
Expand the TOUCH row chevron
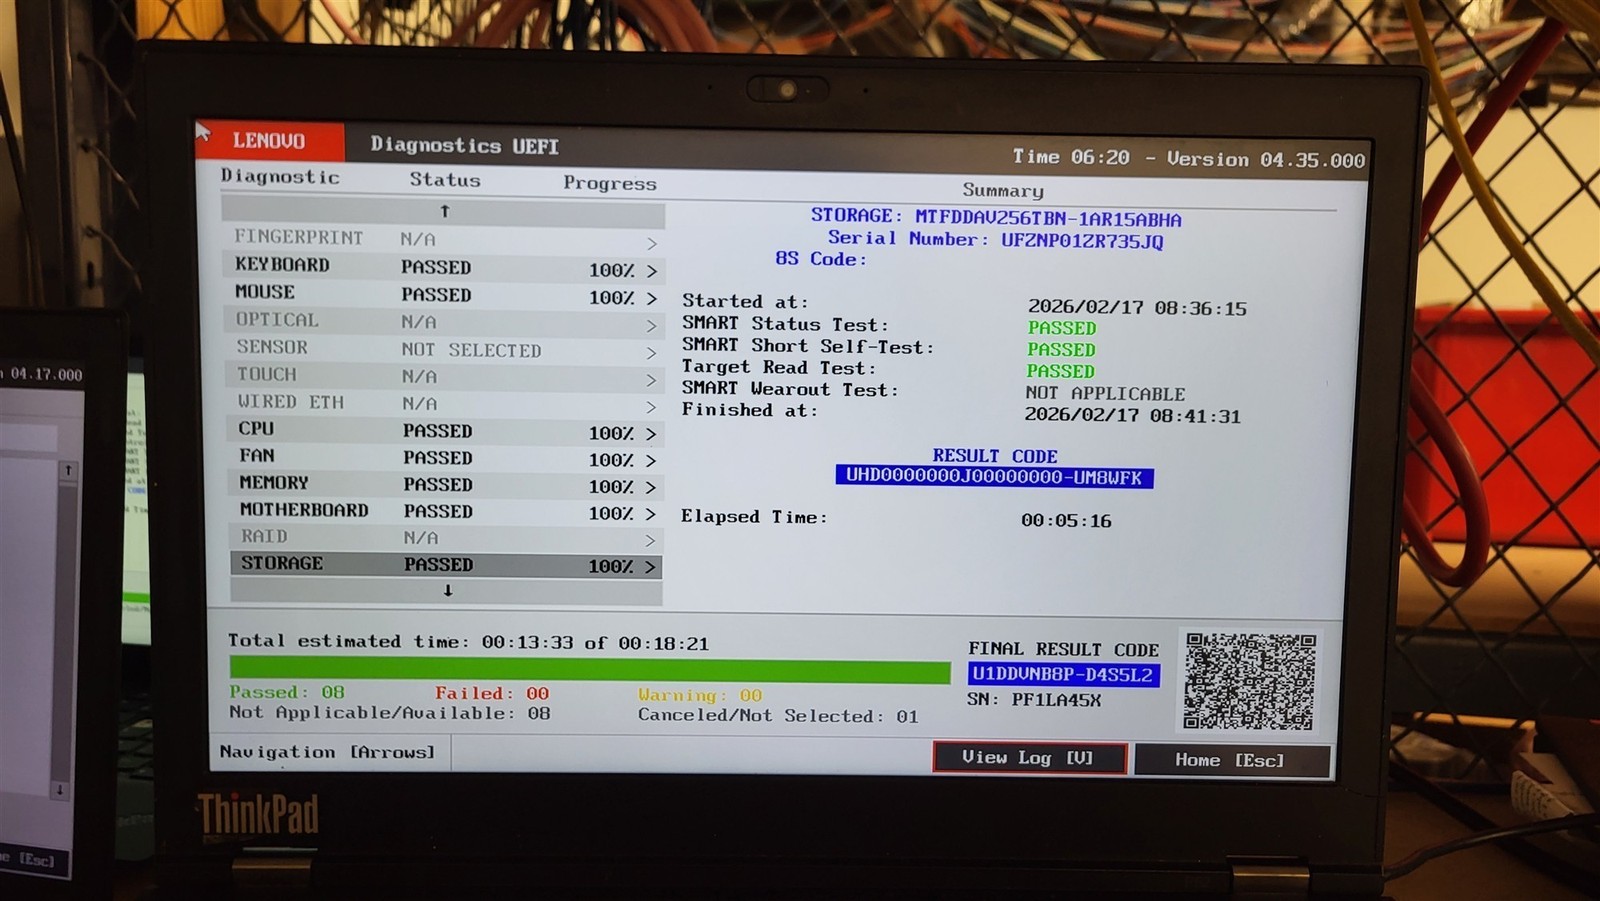(651, 380)
